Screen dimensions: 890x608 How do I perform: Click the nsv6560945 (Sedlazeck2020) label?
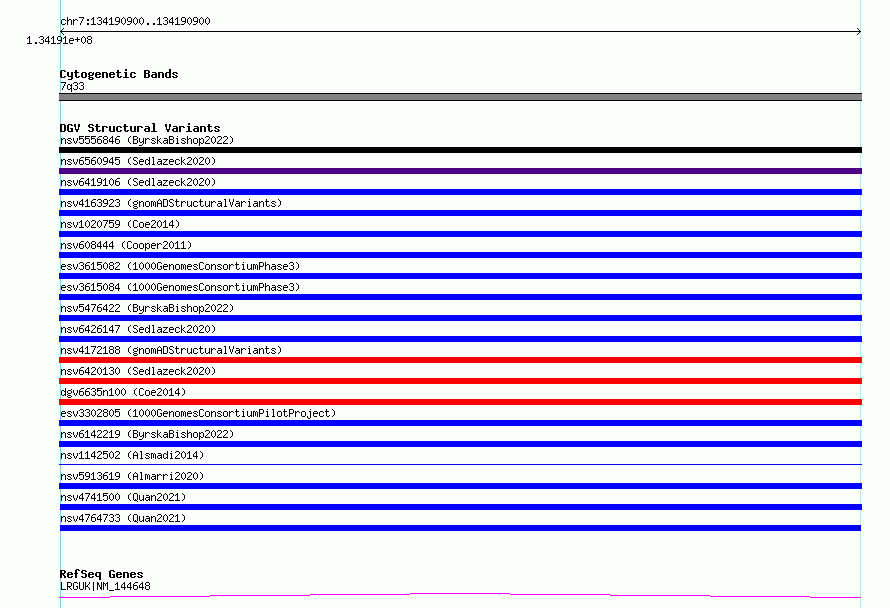138,161
